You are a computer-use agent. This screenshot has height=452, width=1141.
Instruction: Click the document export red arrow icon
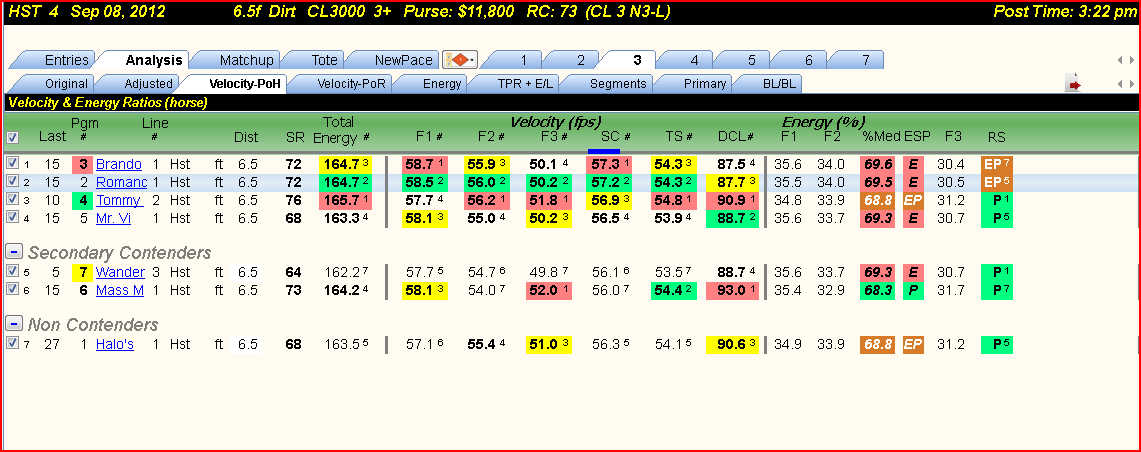coord(1074,84)
